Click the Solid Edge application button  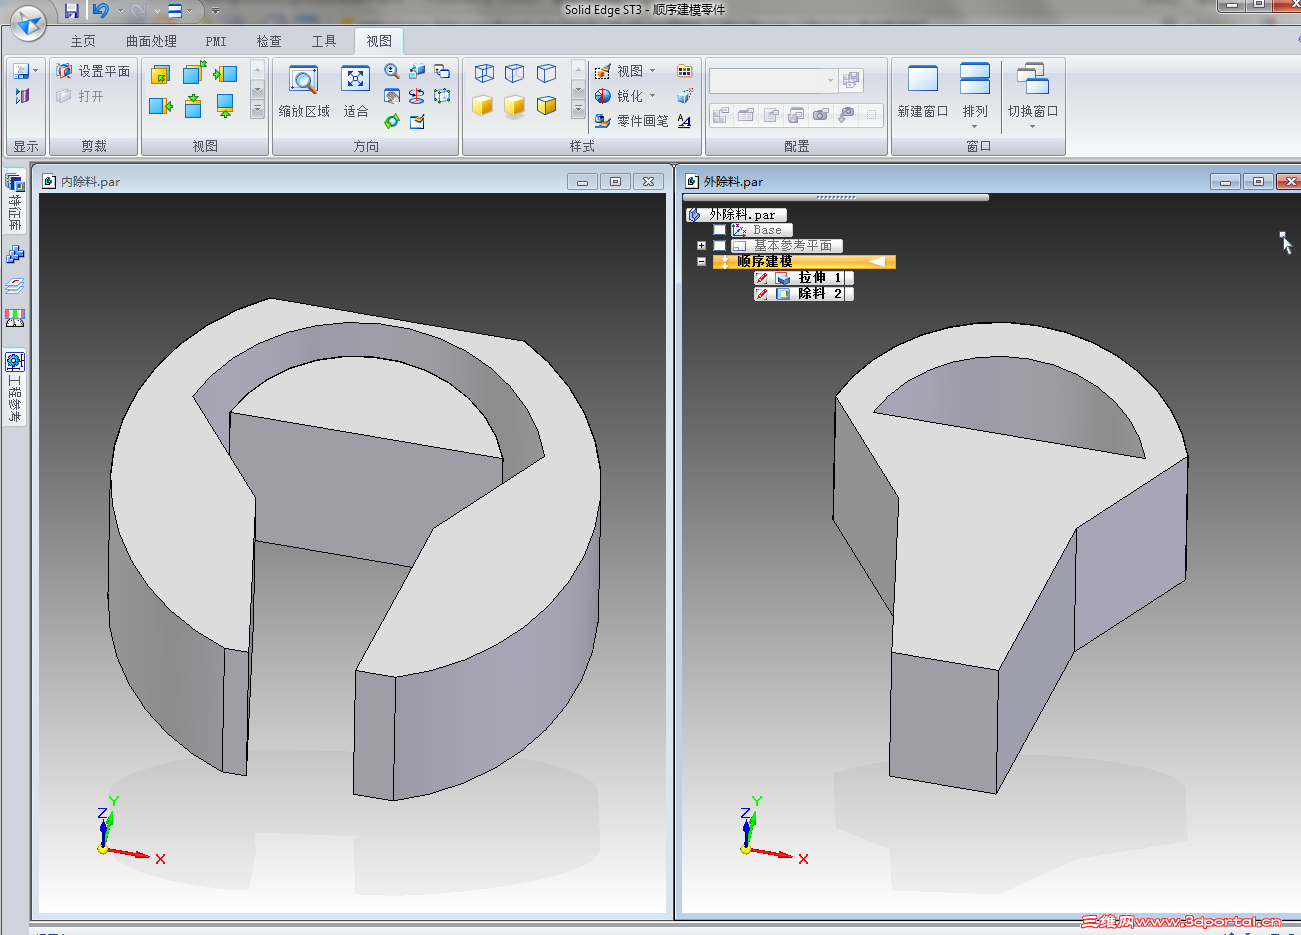(x=28, y=22)
